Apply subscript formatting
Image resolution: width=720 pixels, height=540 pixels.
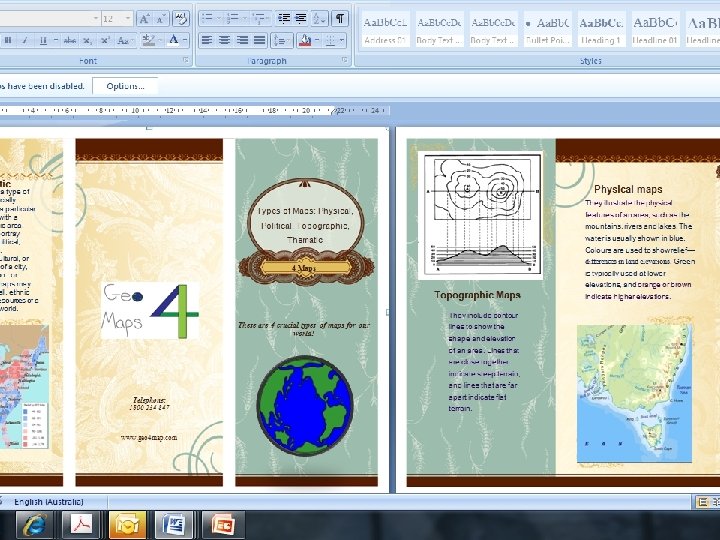pyautogui.click(x=87, y=40)
